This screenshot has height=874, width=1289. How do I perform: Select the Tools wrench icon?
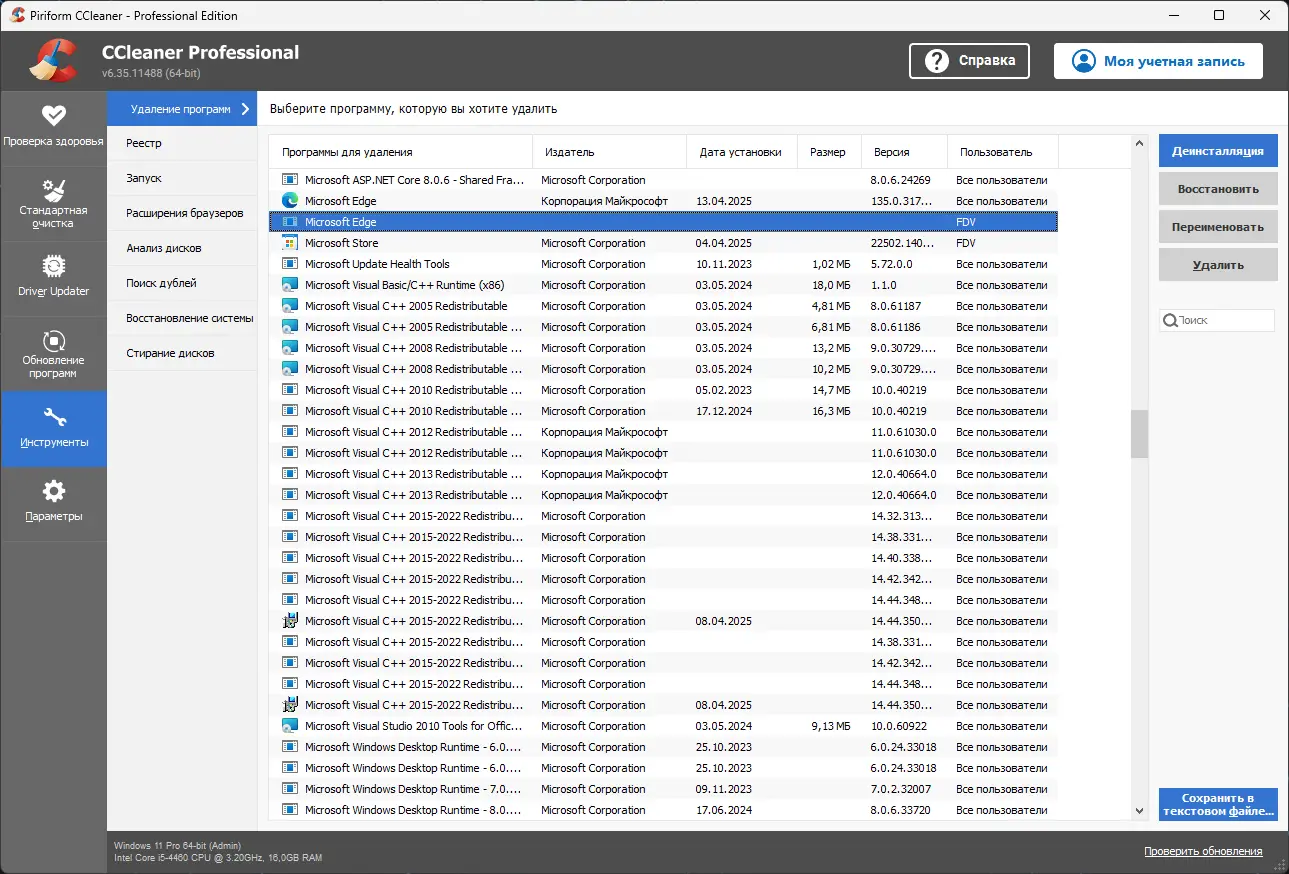pyautogui.click(x=53, y=417)
